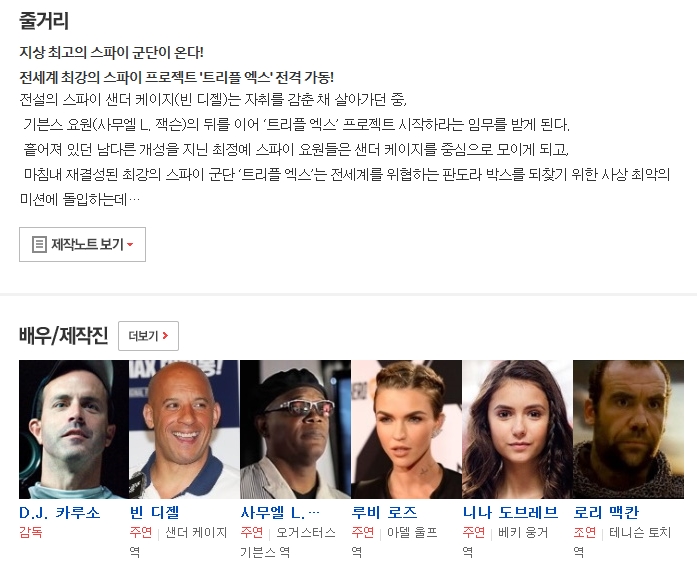Viewport: 697px width, 574px height.
Task: Click the 줄거리 section heading
Action: click(x=44, y=21)
